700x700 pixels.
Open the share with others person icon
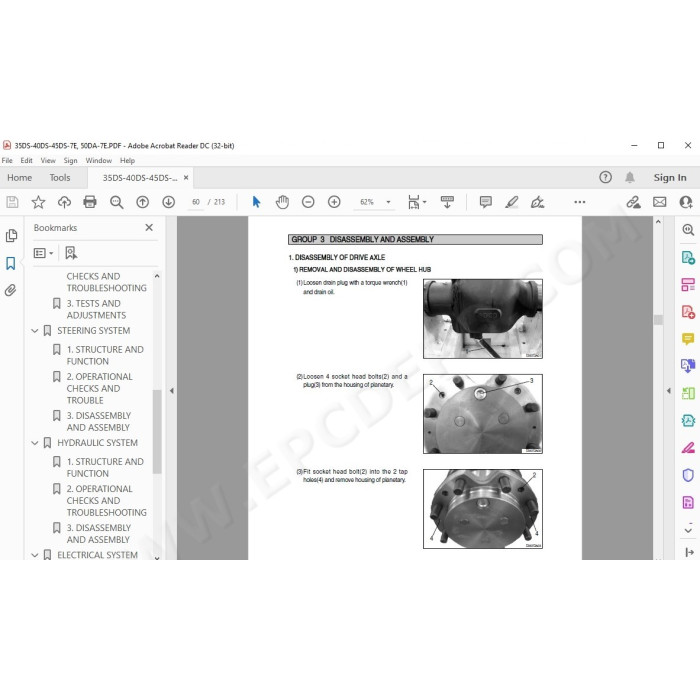click(685, 202)
